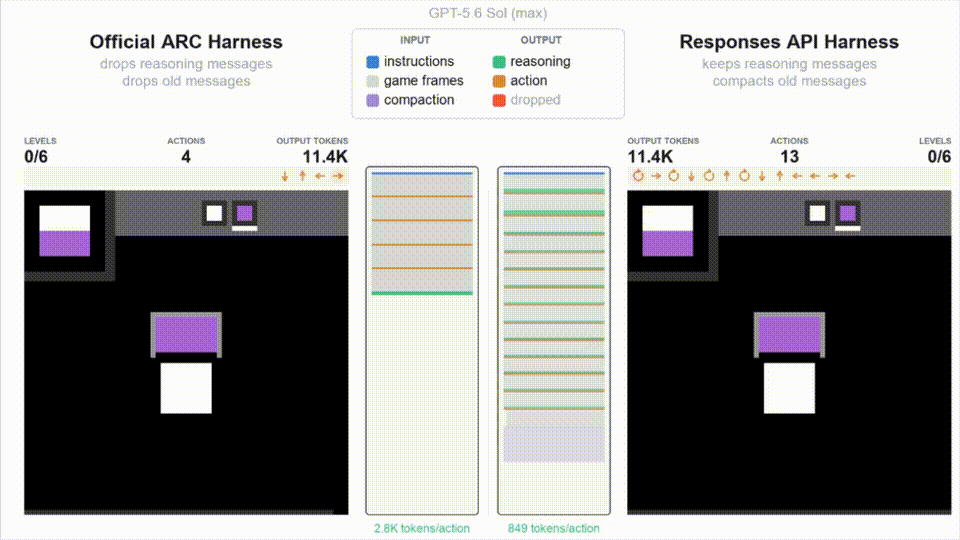Click the white-and-purple target box in the Responses API game
This screenshot has height=540, width=960.
coord(667,231)
